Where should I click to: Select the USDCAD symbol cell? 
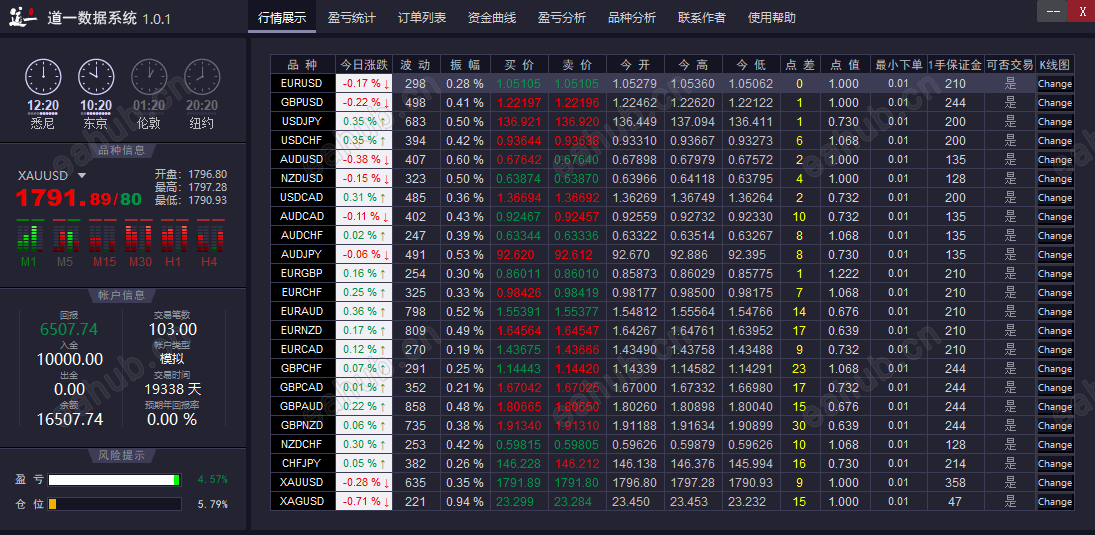(302, 198)
